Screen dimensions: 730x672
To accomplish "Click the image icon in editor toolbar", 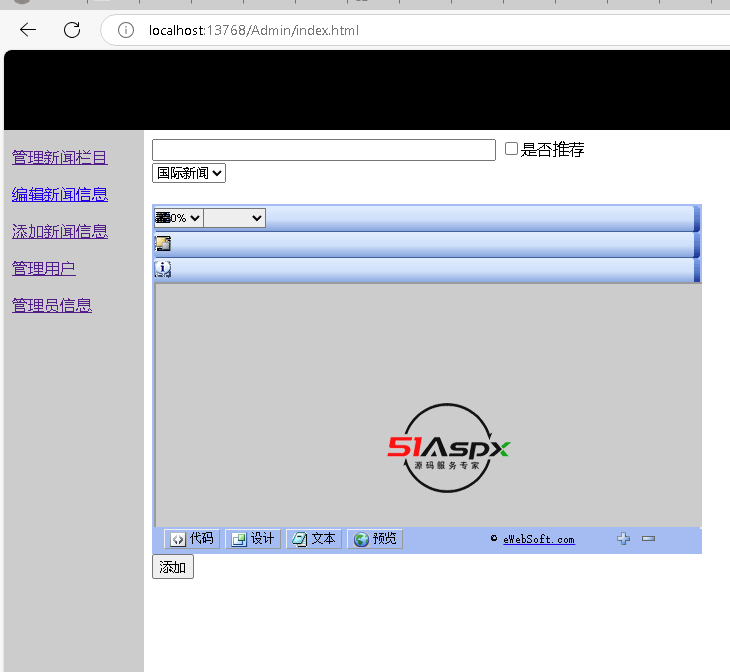I will tap(162, 243).
